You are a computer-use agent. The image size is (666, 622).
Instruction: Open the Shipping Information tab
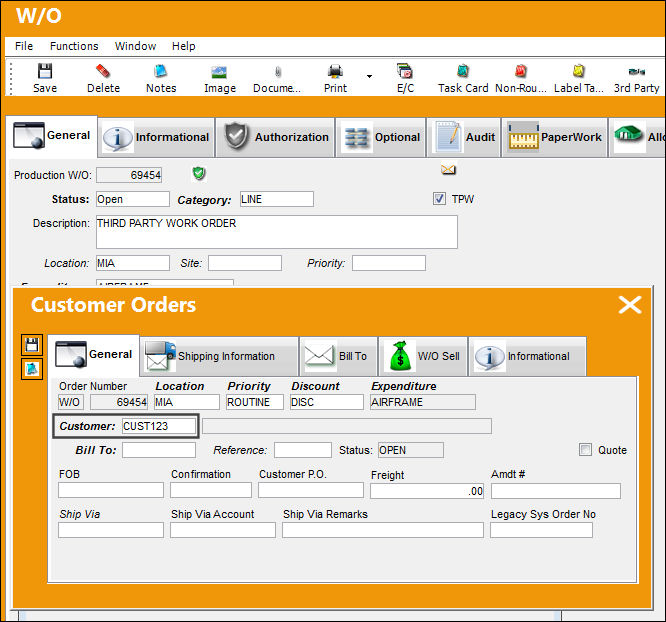click(219, 356)
